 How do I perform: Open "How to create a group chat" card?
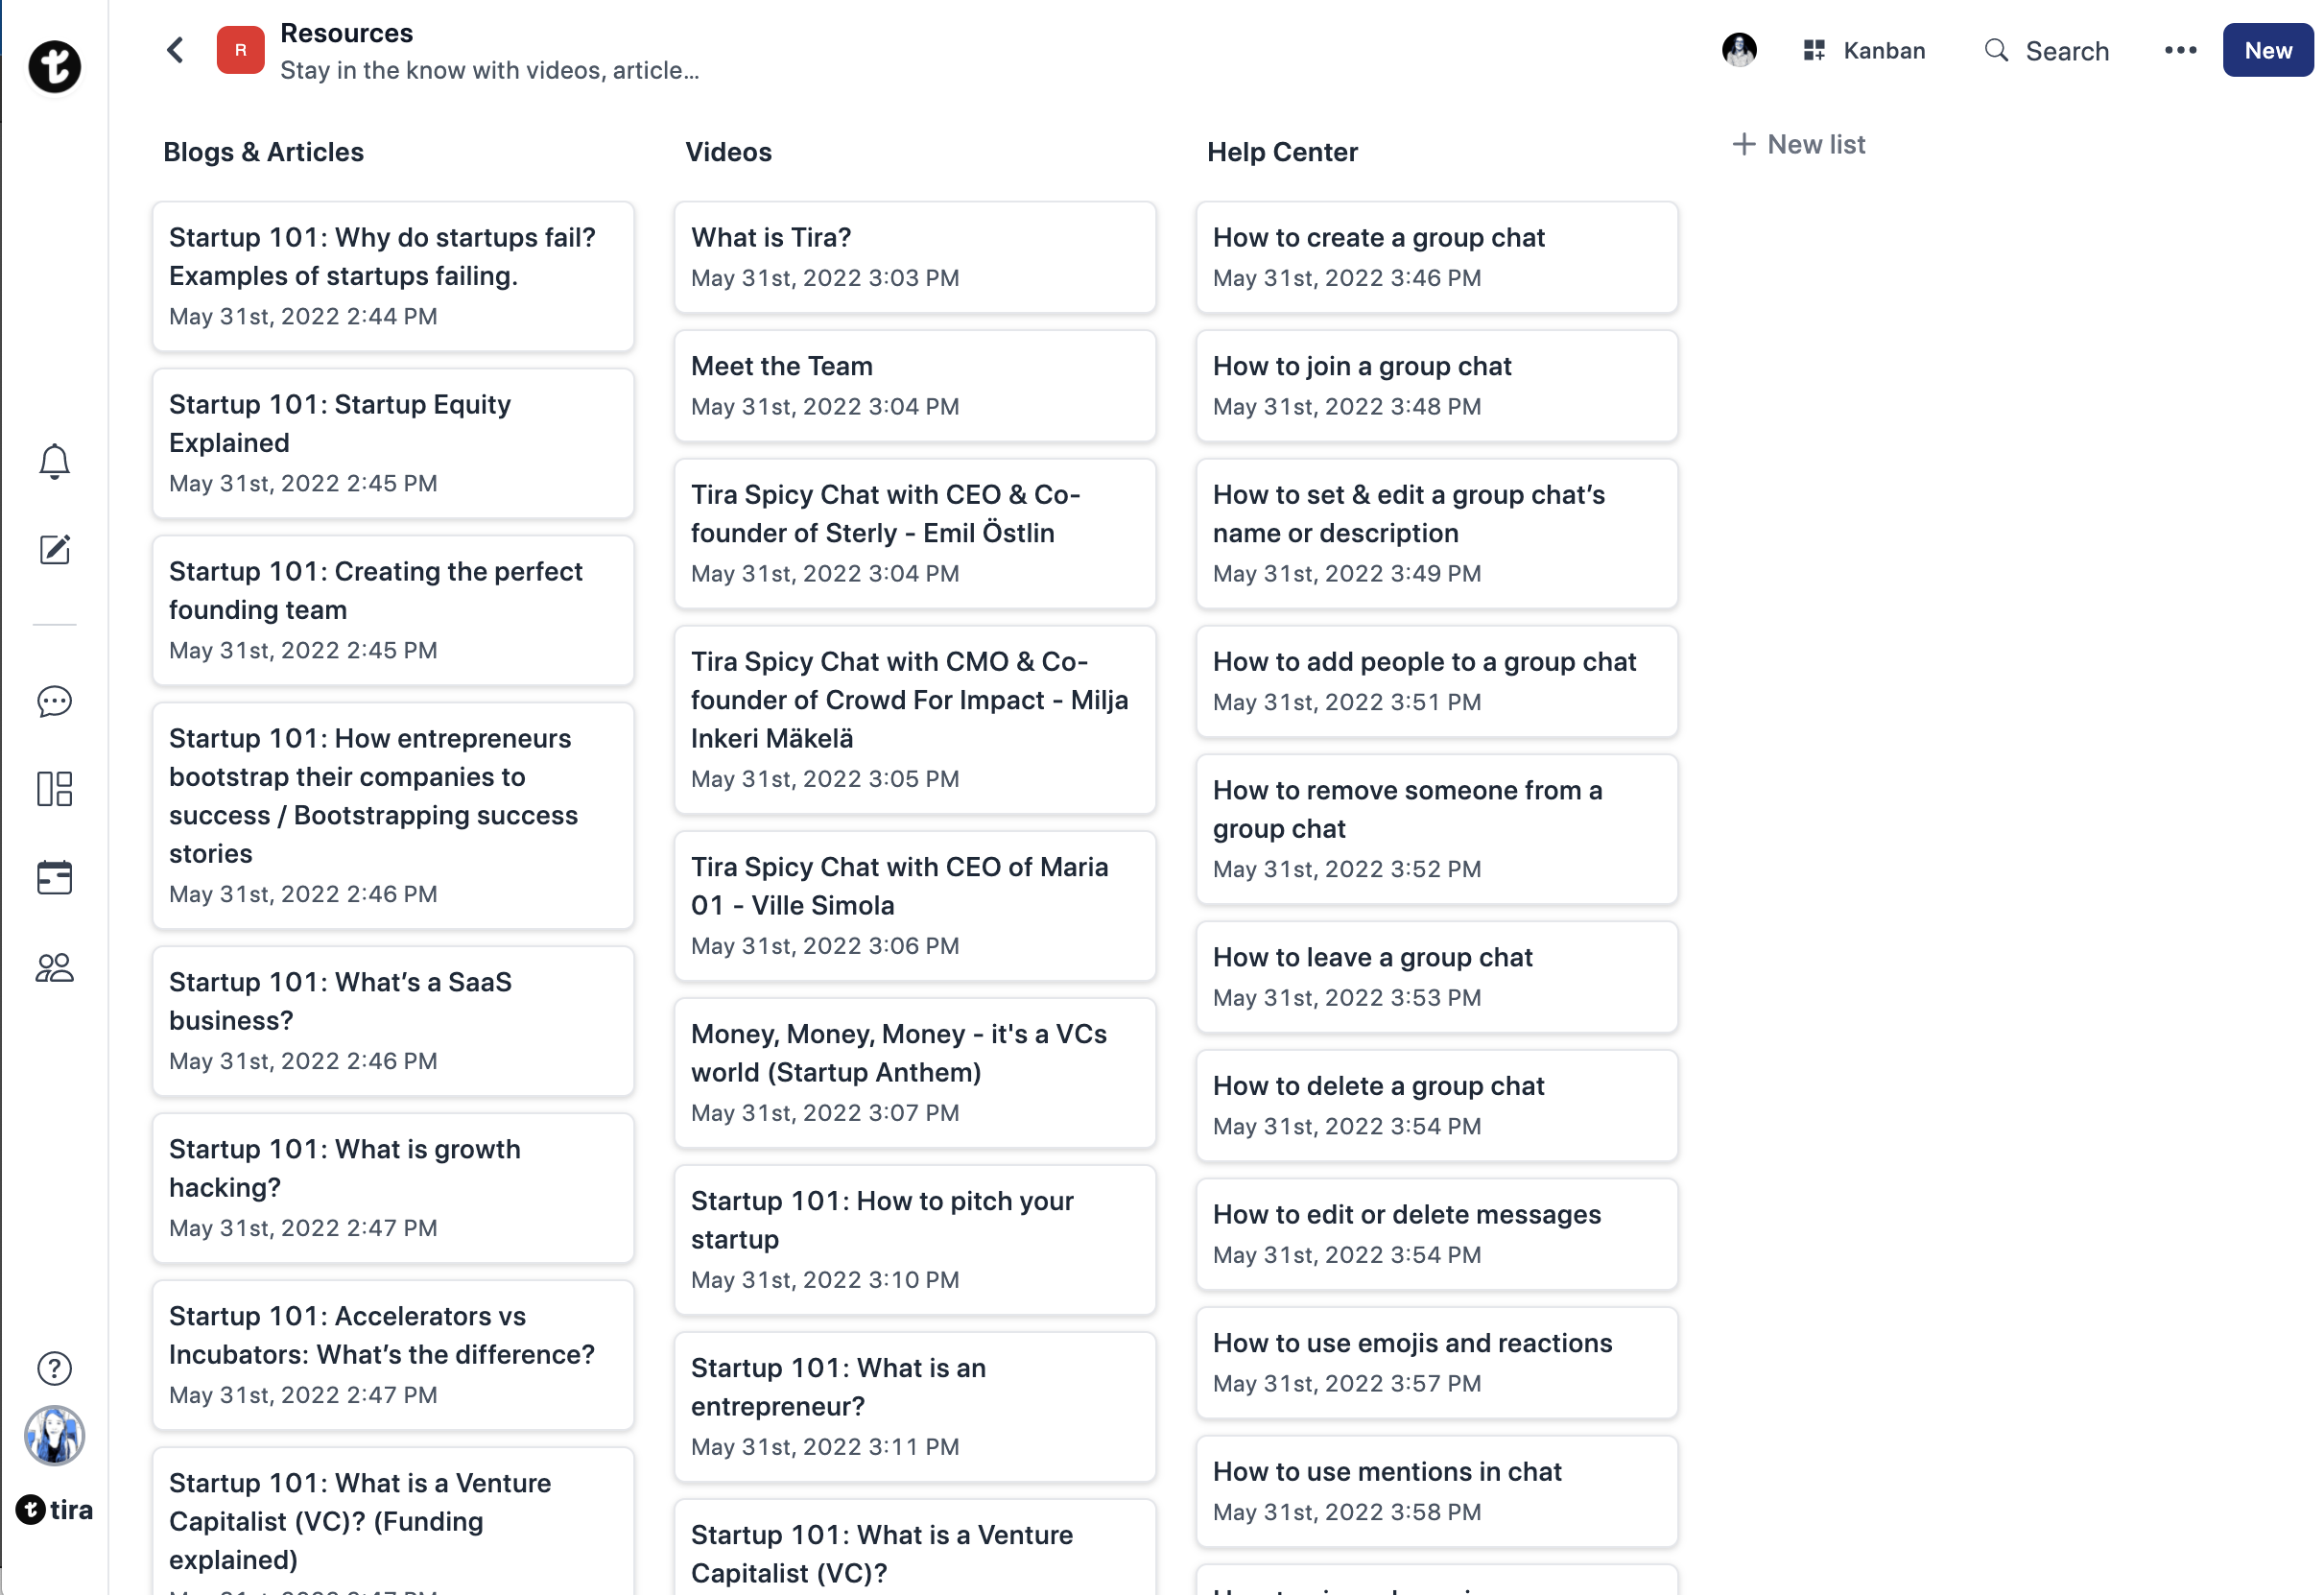pyautogui.click(x=1436, y=257)
